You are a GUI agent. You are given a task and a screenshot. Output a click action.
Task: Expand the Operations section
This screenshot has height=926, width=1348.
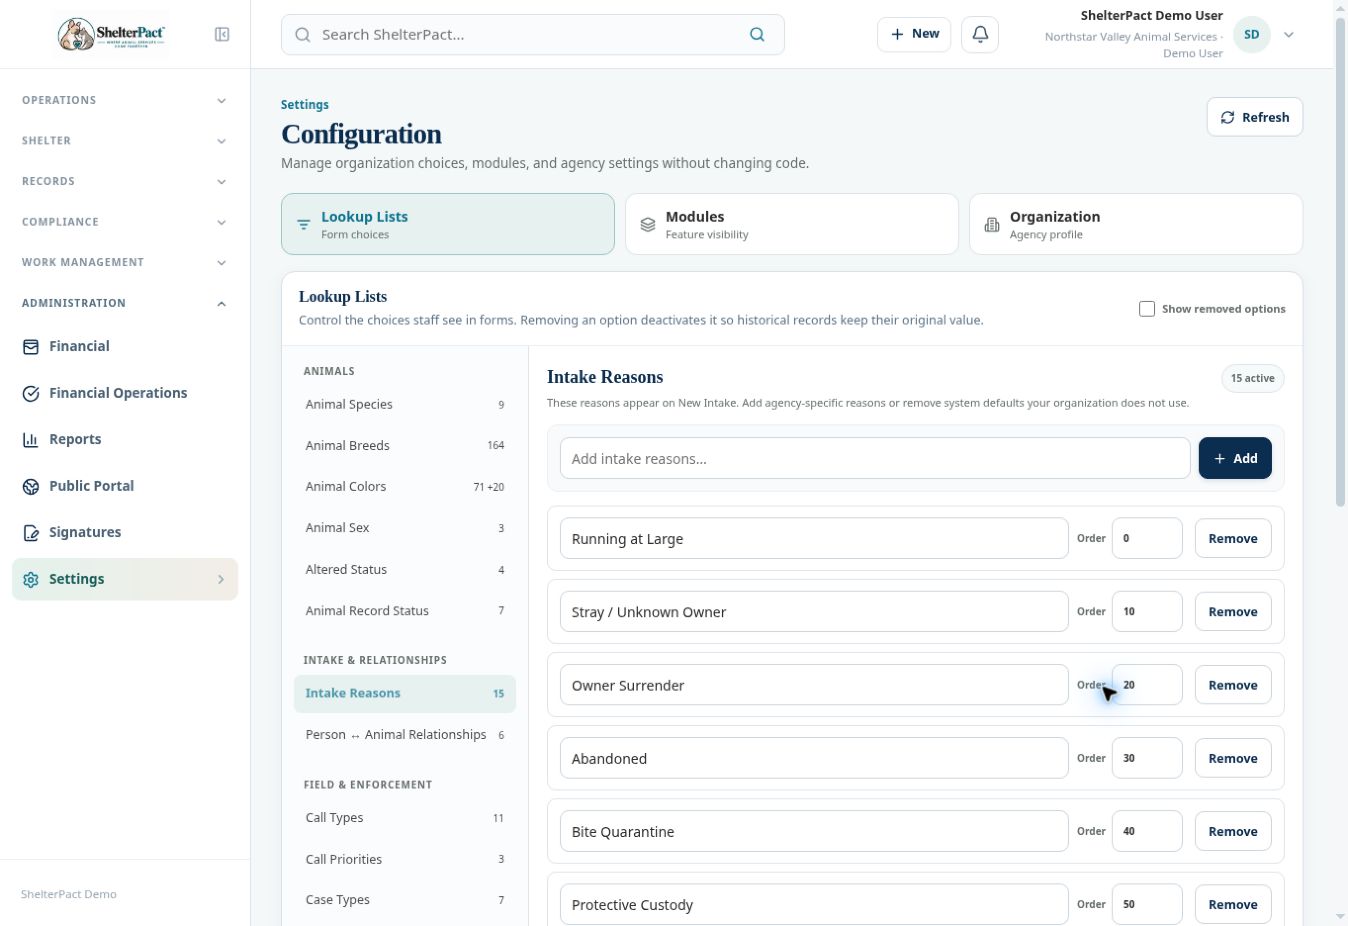coord(125,100)
